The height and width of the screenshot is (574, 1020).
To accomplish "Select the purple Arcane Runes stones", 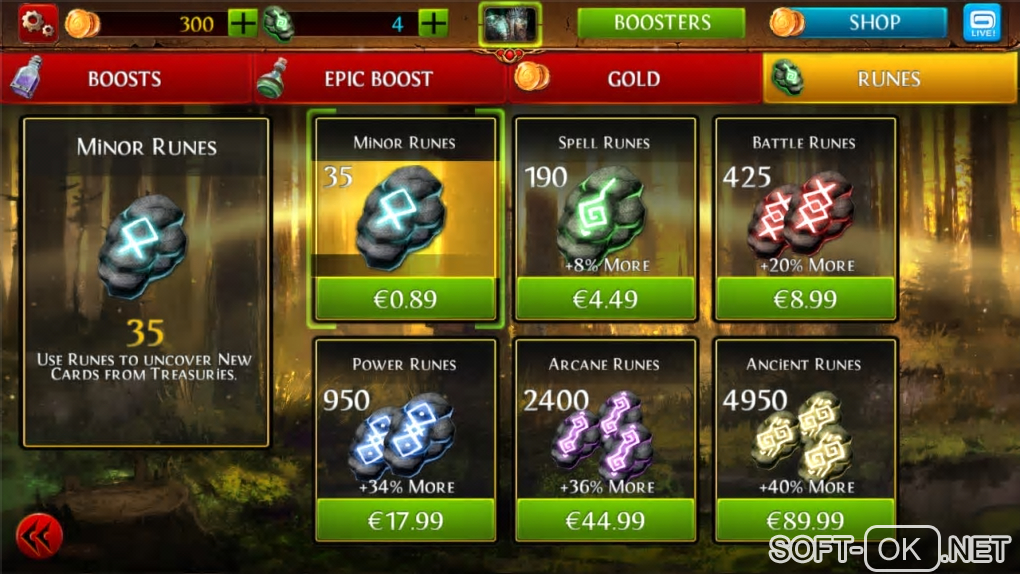I will [602, 435].
